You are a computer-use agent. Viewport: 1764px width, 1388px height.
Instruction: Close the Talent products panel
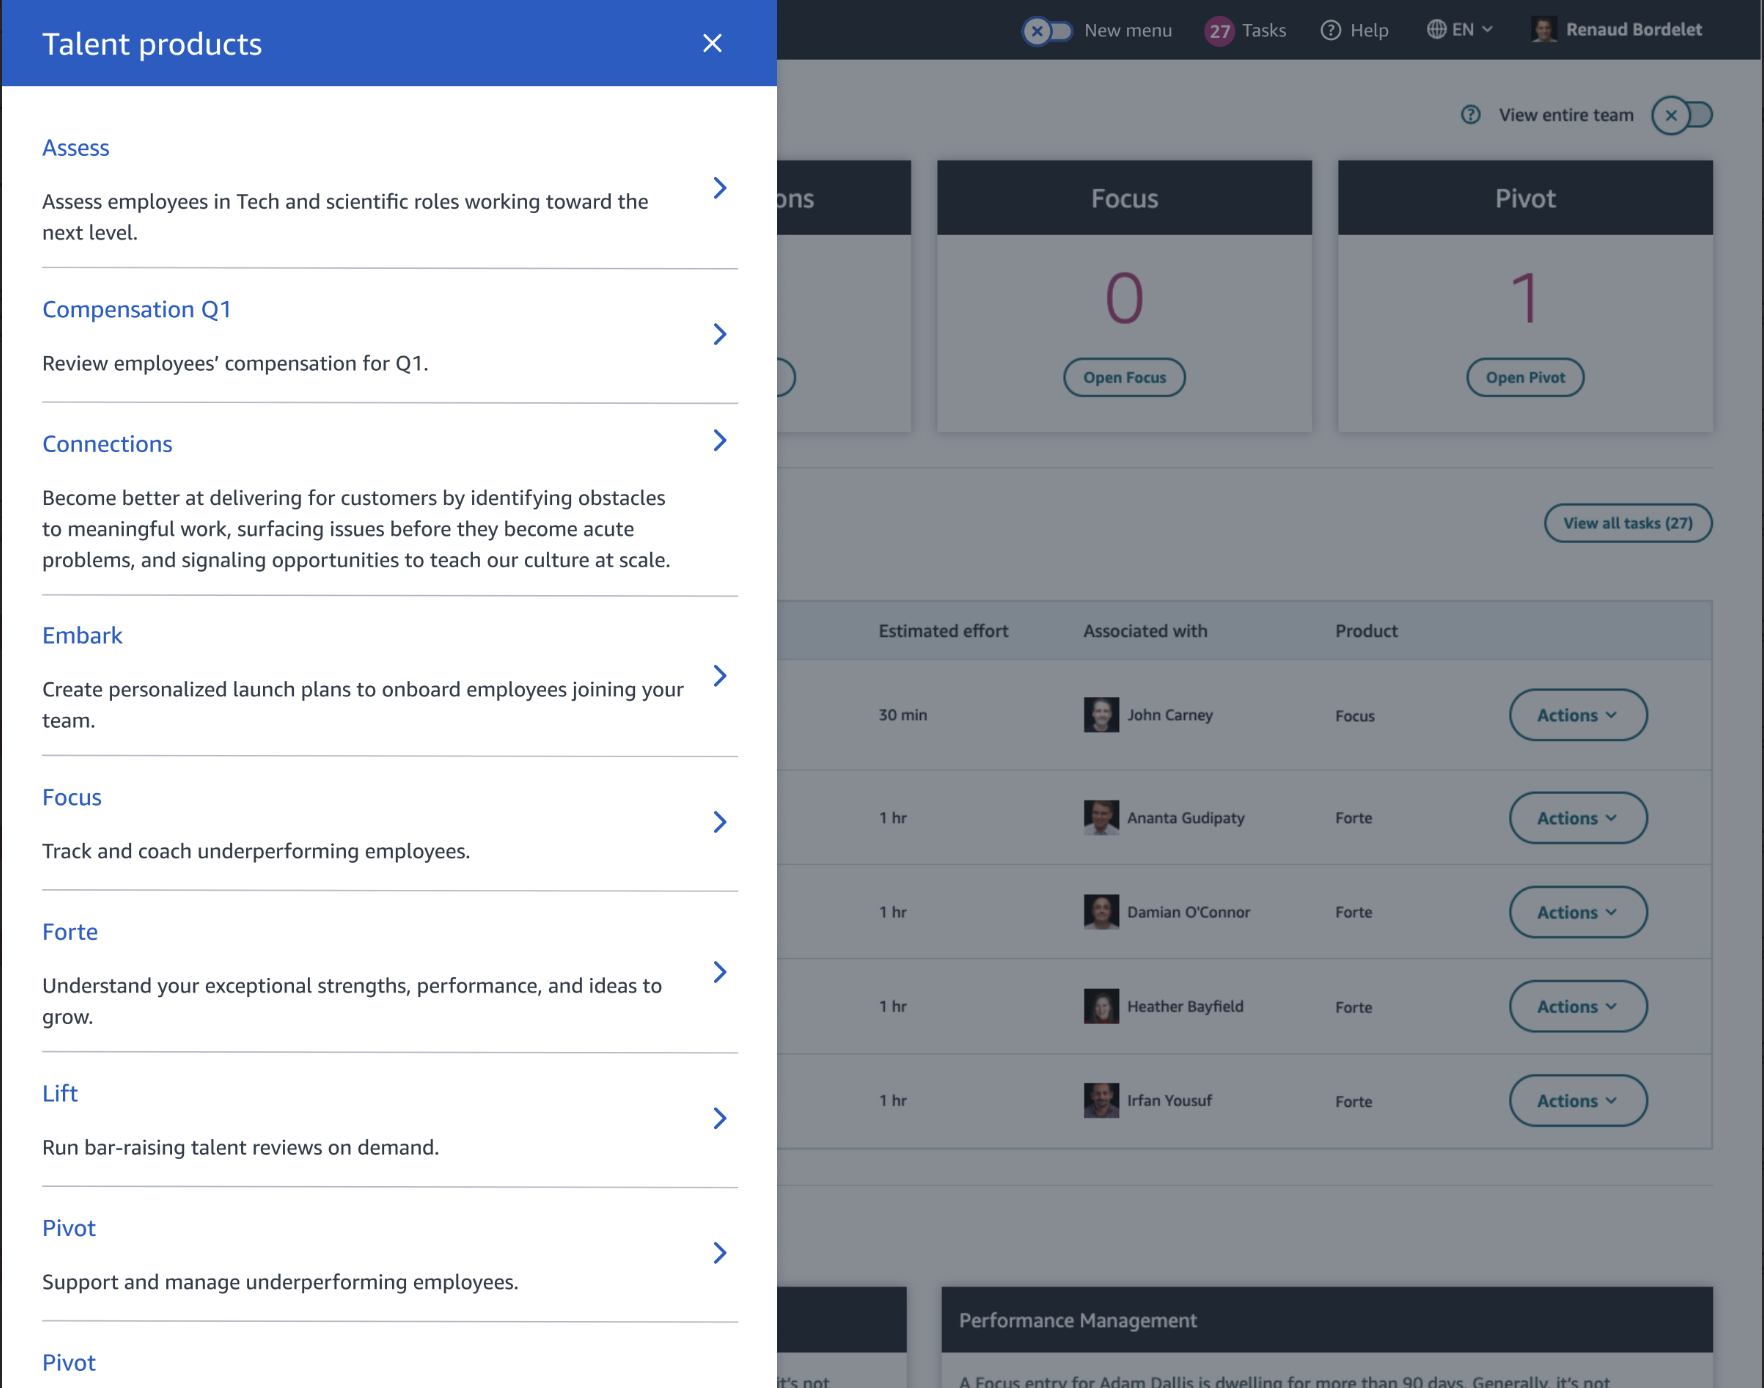click(x=712, y=43)
